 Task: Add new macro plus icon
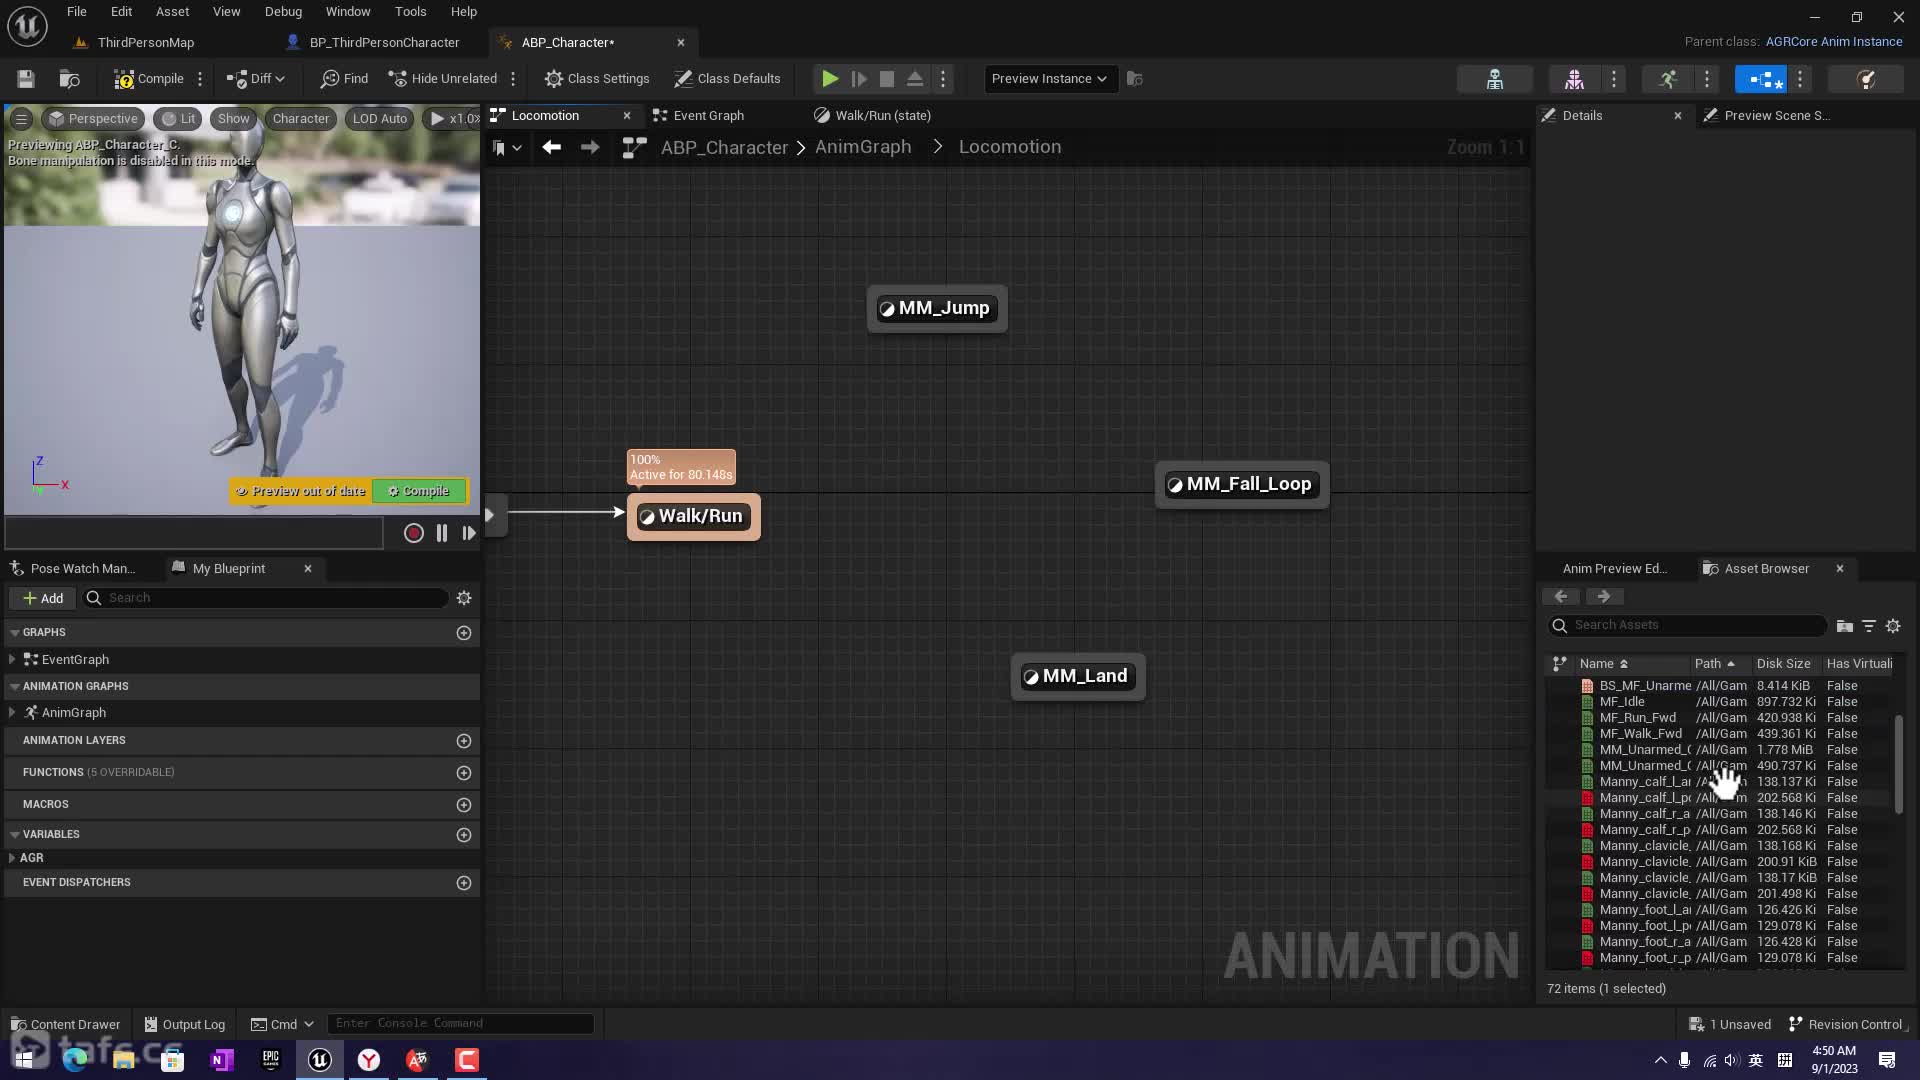[464, 805]
